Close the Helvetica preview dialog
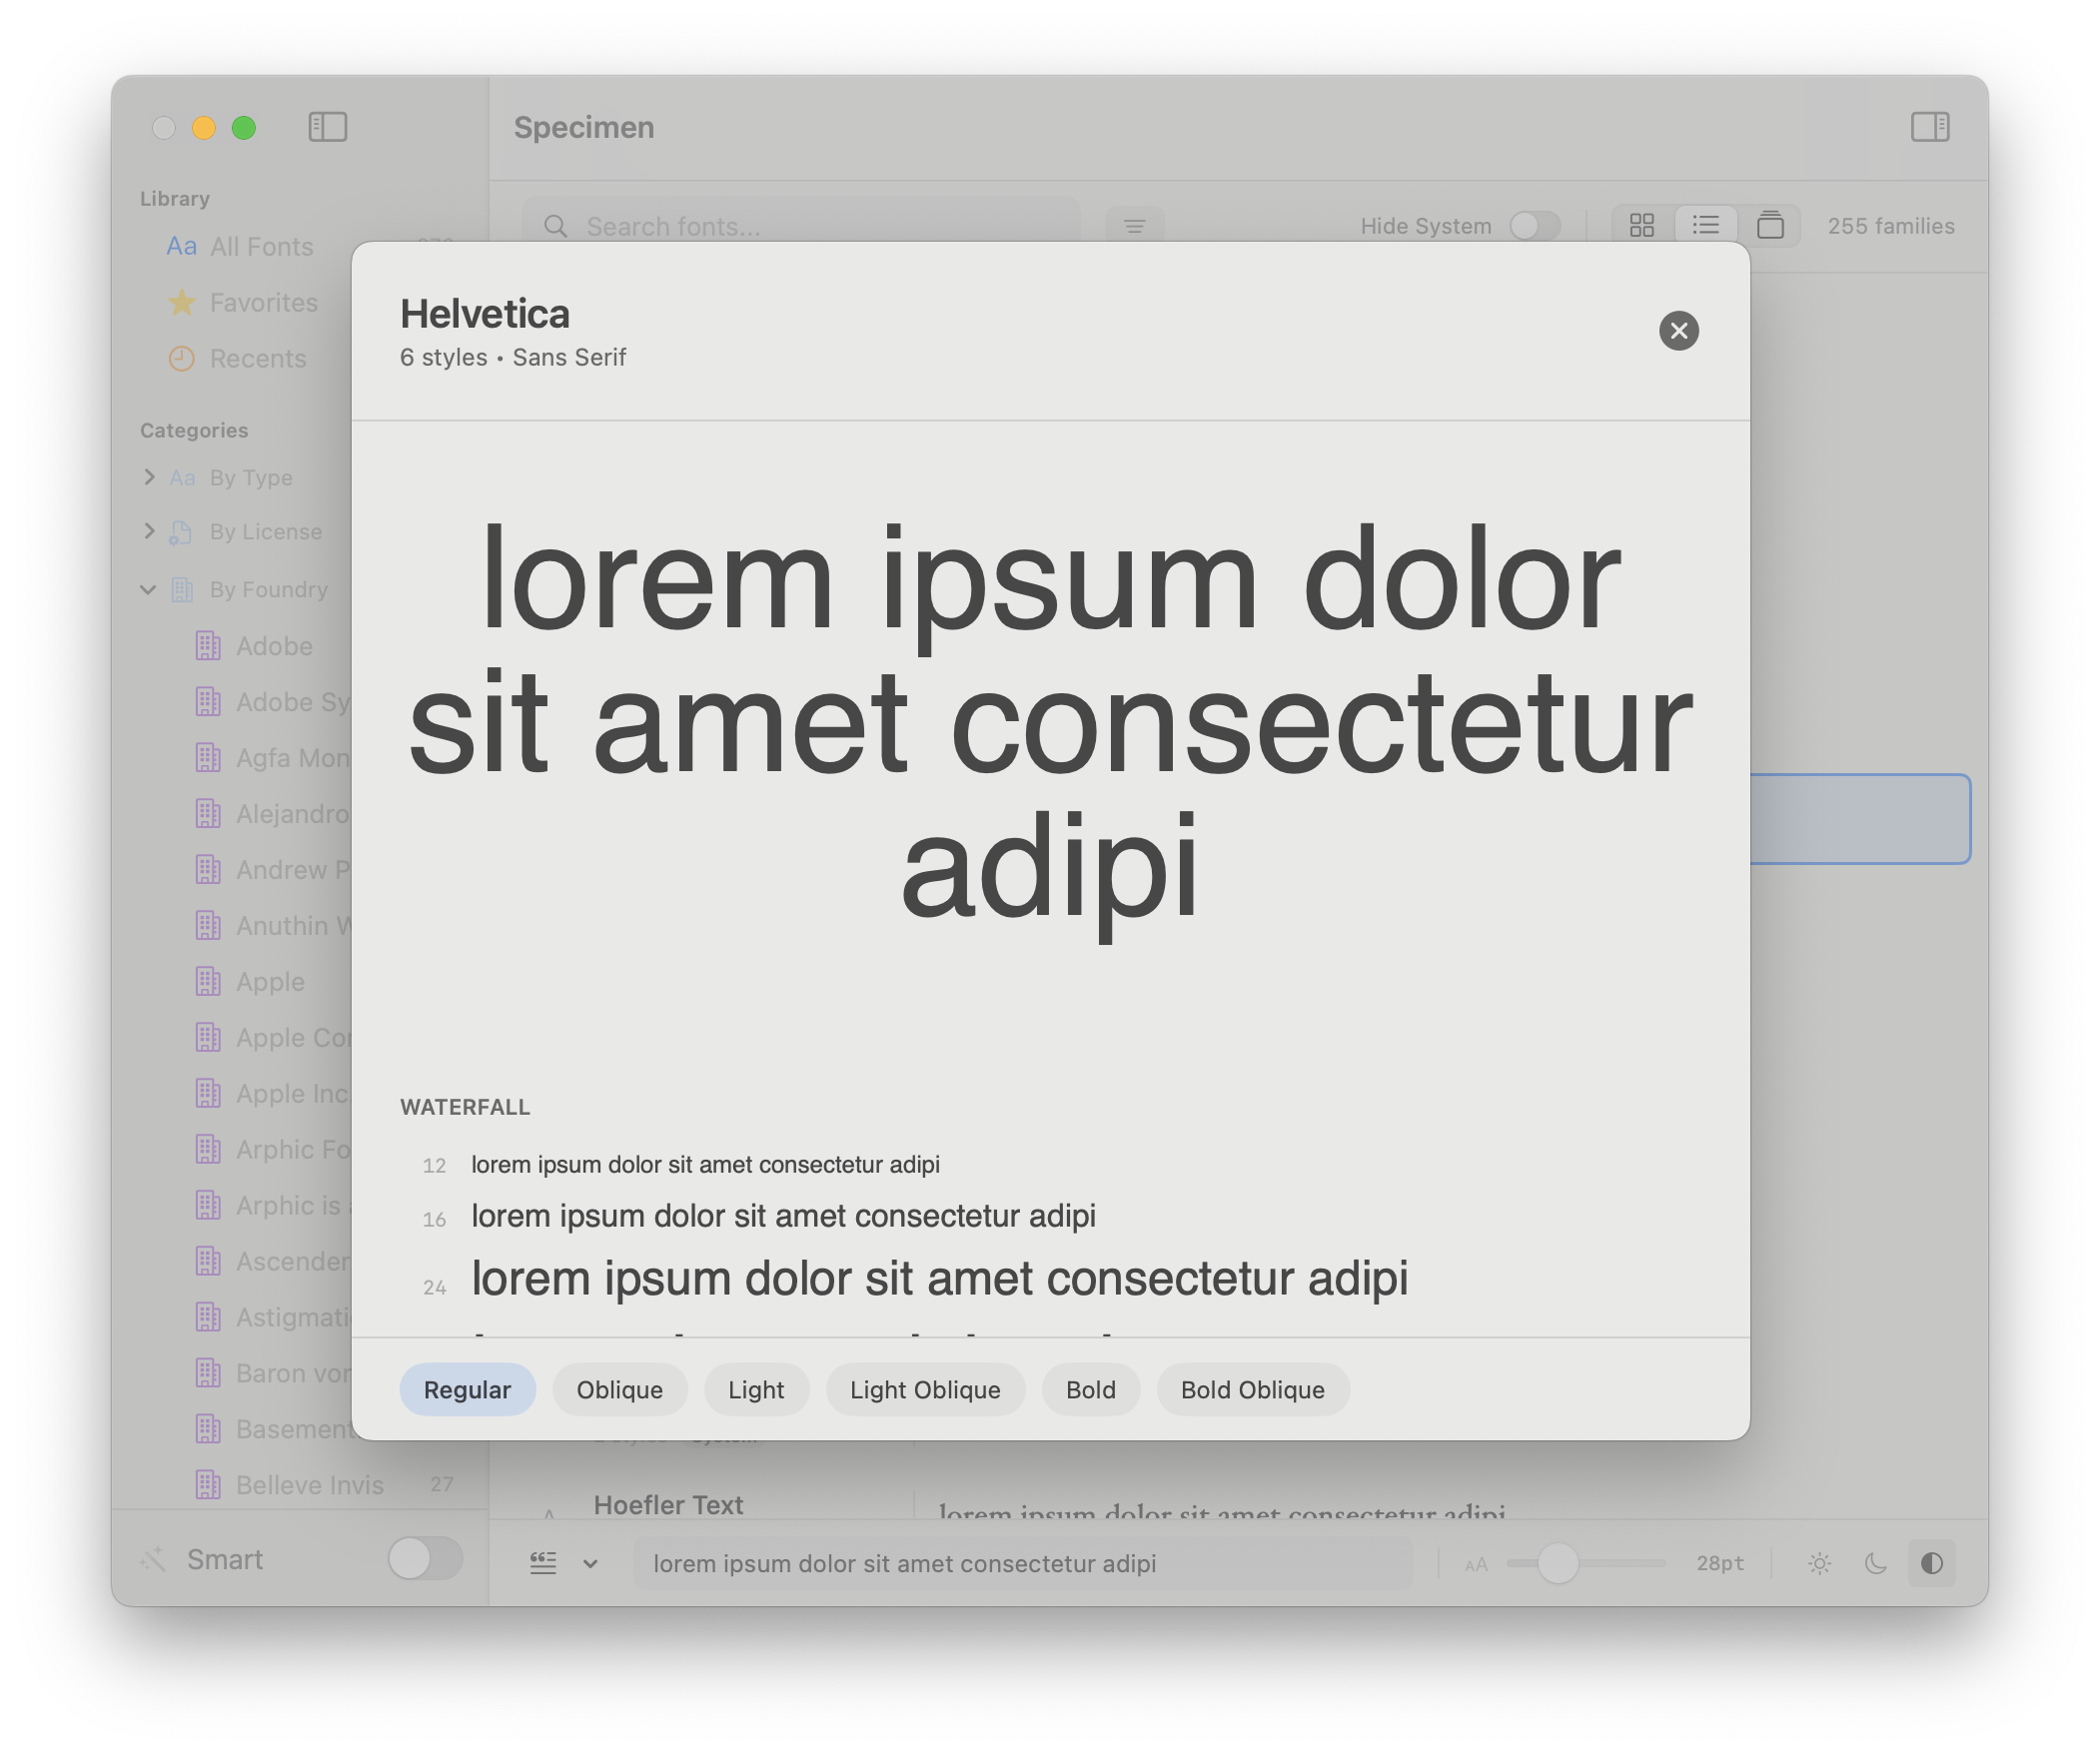This screenshot has width=2100, height=1754. pyautogui.click(x=1678, y=330)
